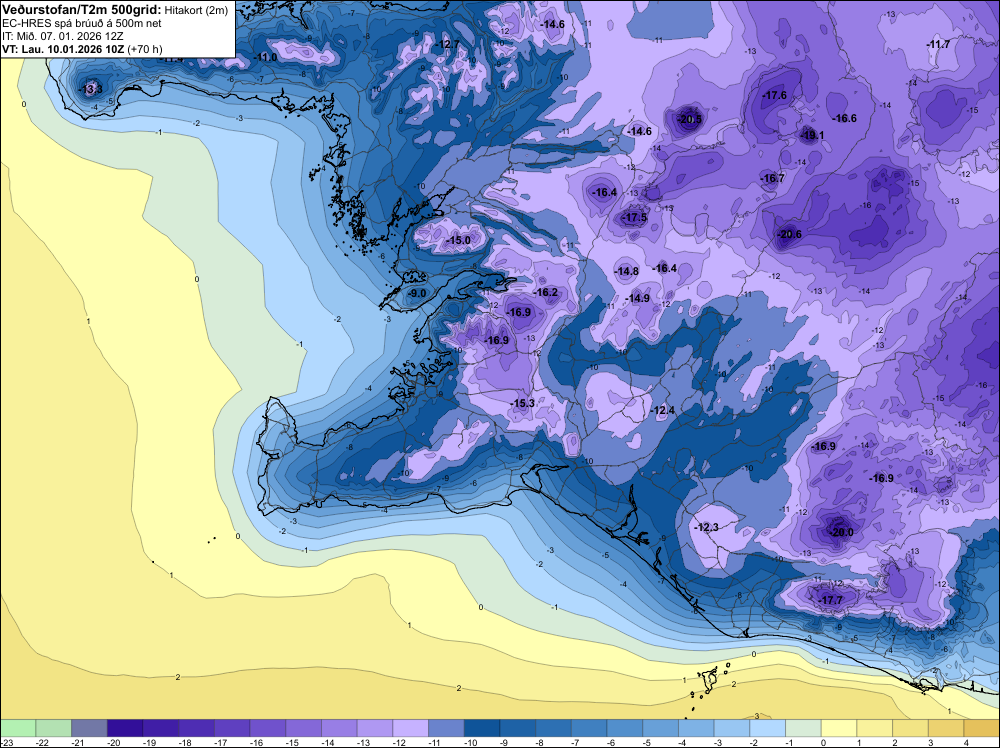Click the legend swatch labeled -23
1000x748 pixels.
[18, 728]
